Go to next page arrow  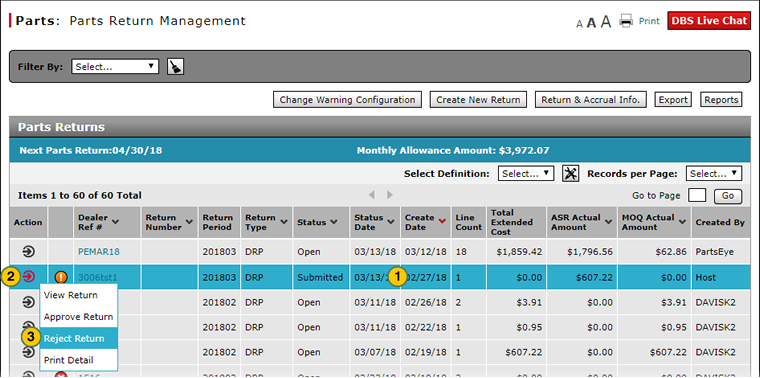pyautogui.click(x=389, y=195)
